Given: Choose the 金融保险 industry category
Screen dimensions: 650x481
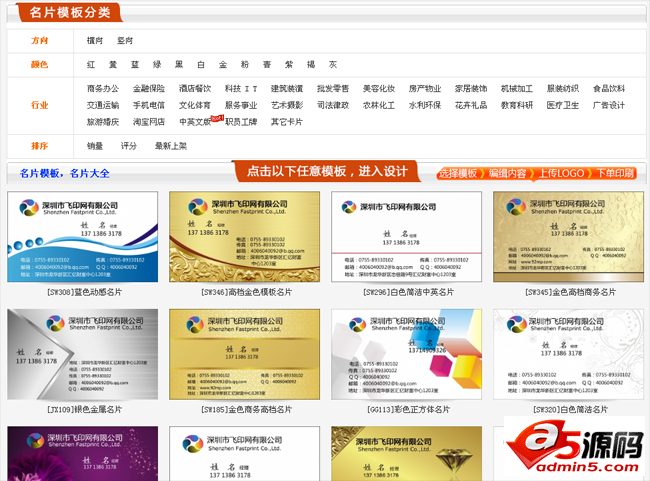Looking at the screenshot, I should 149,89.
